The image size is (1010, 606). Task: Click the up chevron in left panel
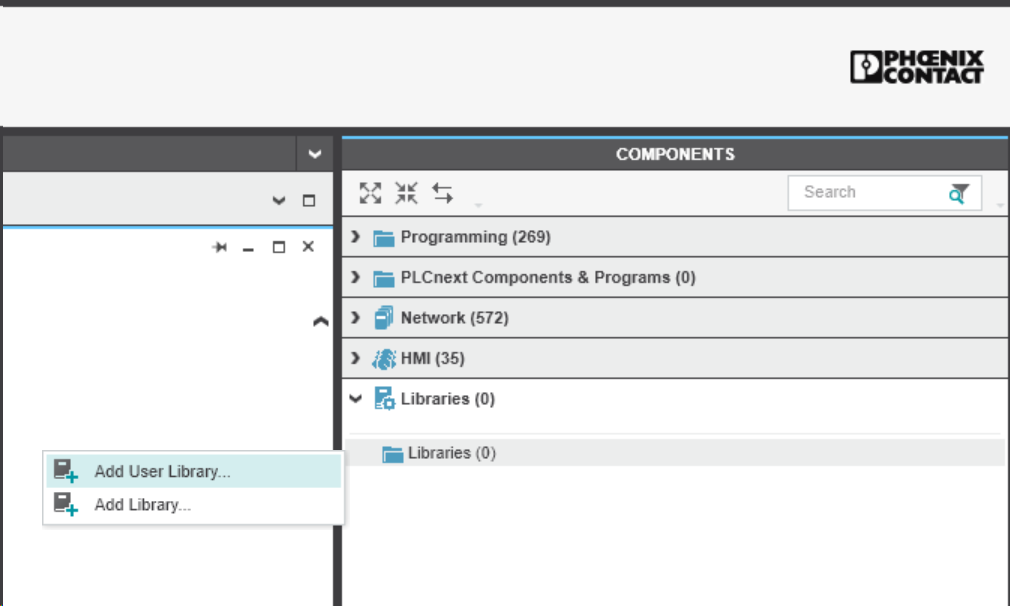[x=320, y=322]
